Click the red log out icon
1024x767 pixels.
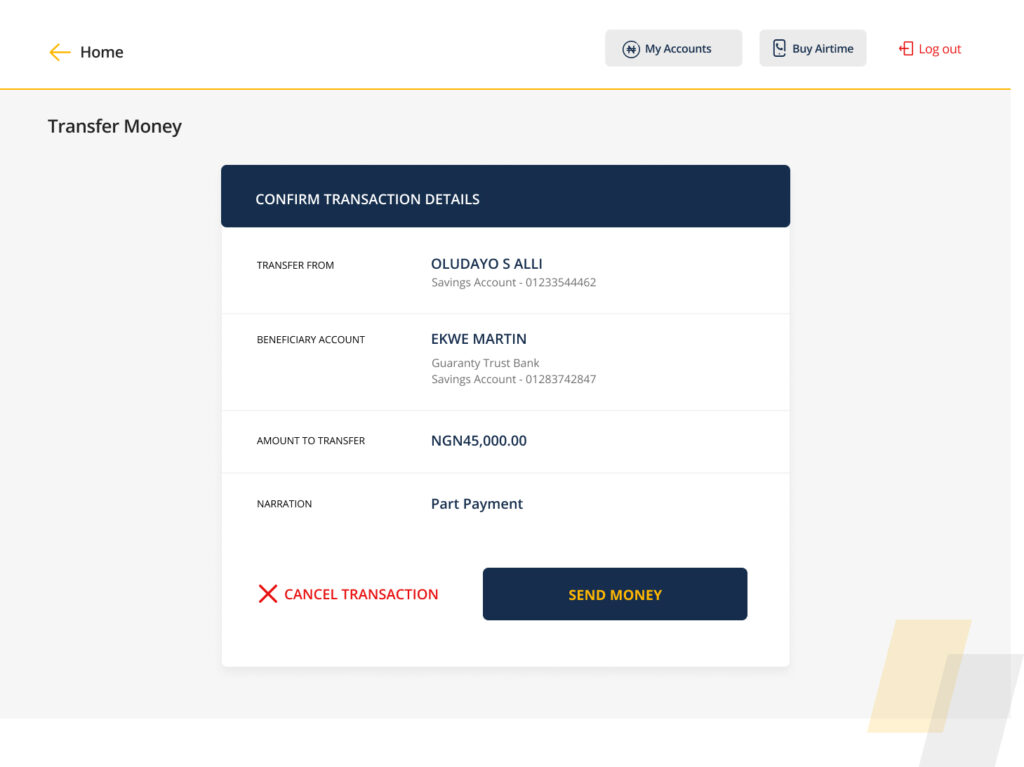pyautogui.click(x=906, y=48)
